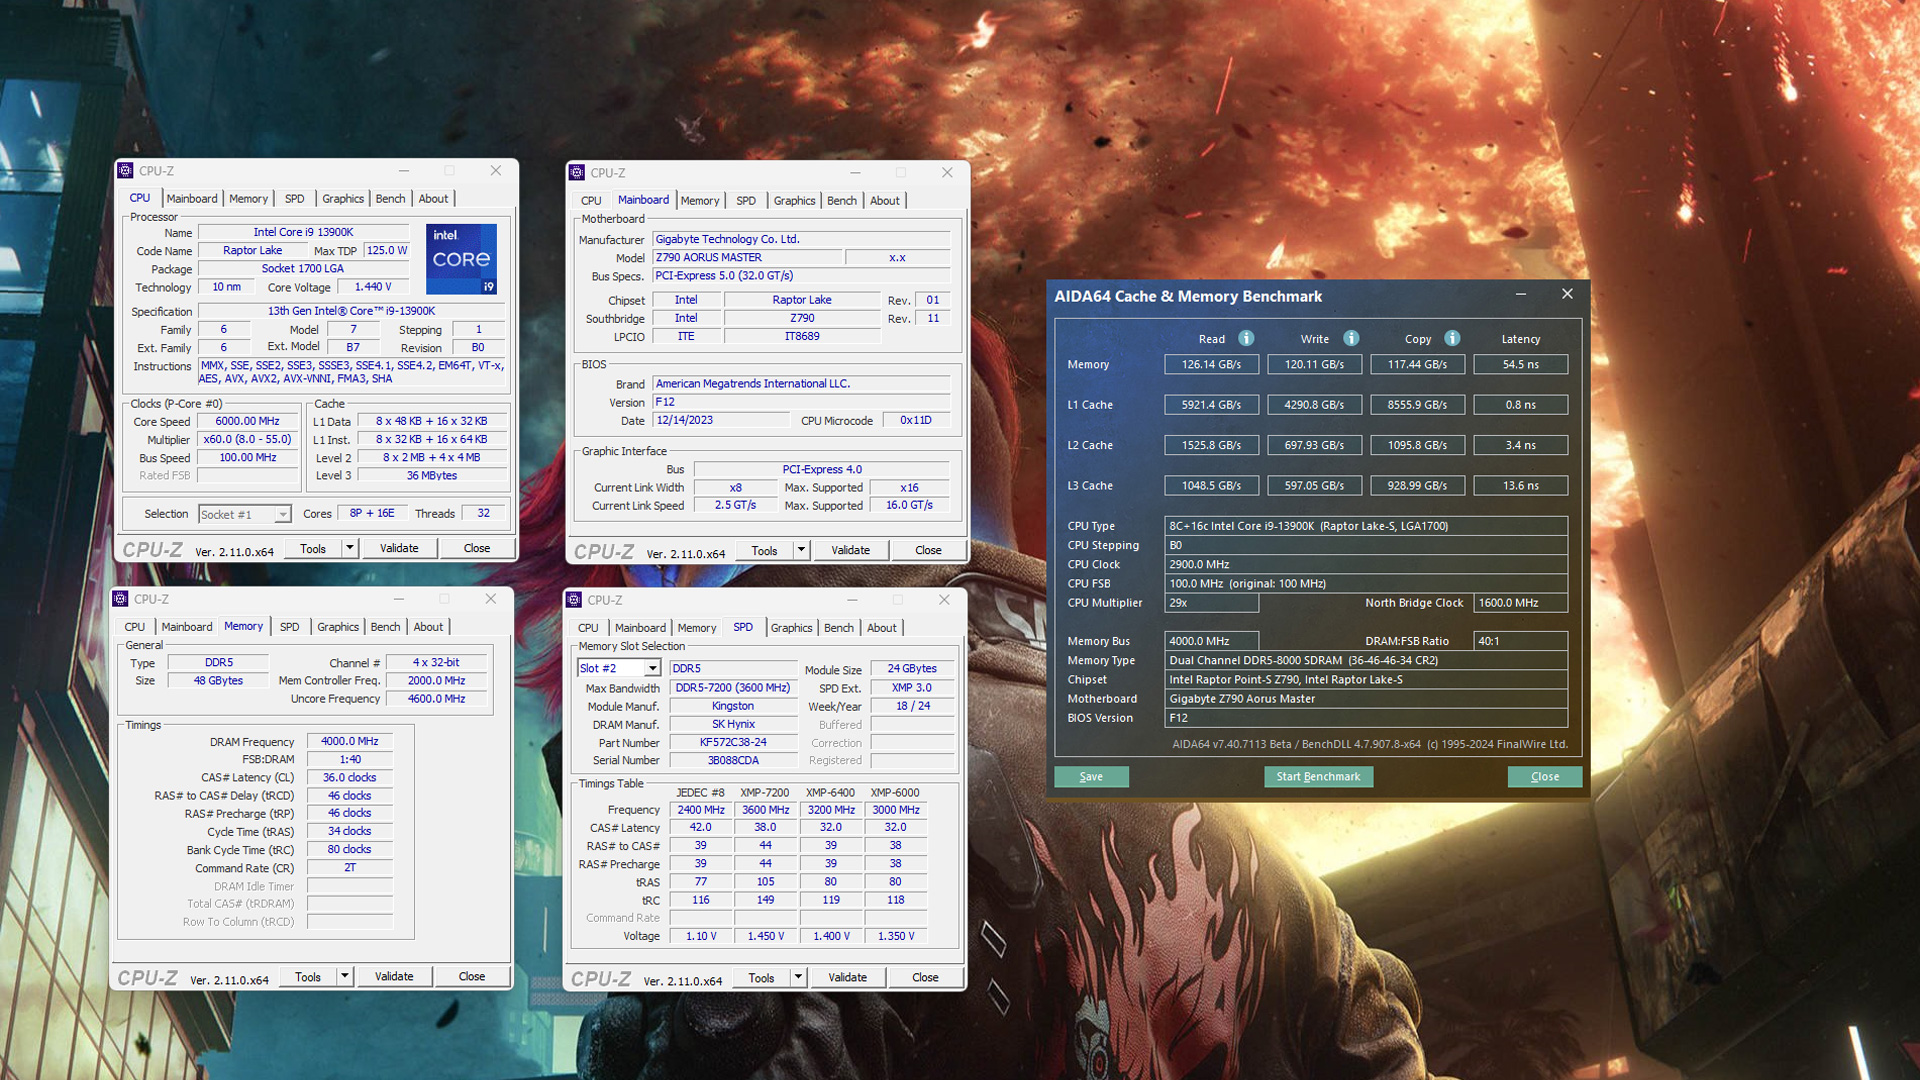Click Validate in Mainboard window

(x=850, y=550)
